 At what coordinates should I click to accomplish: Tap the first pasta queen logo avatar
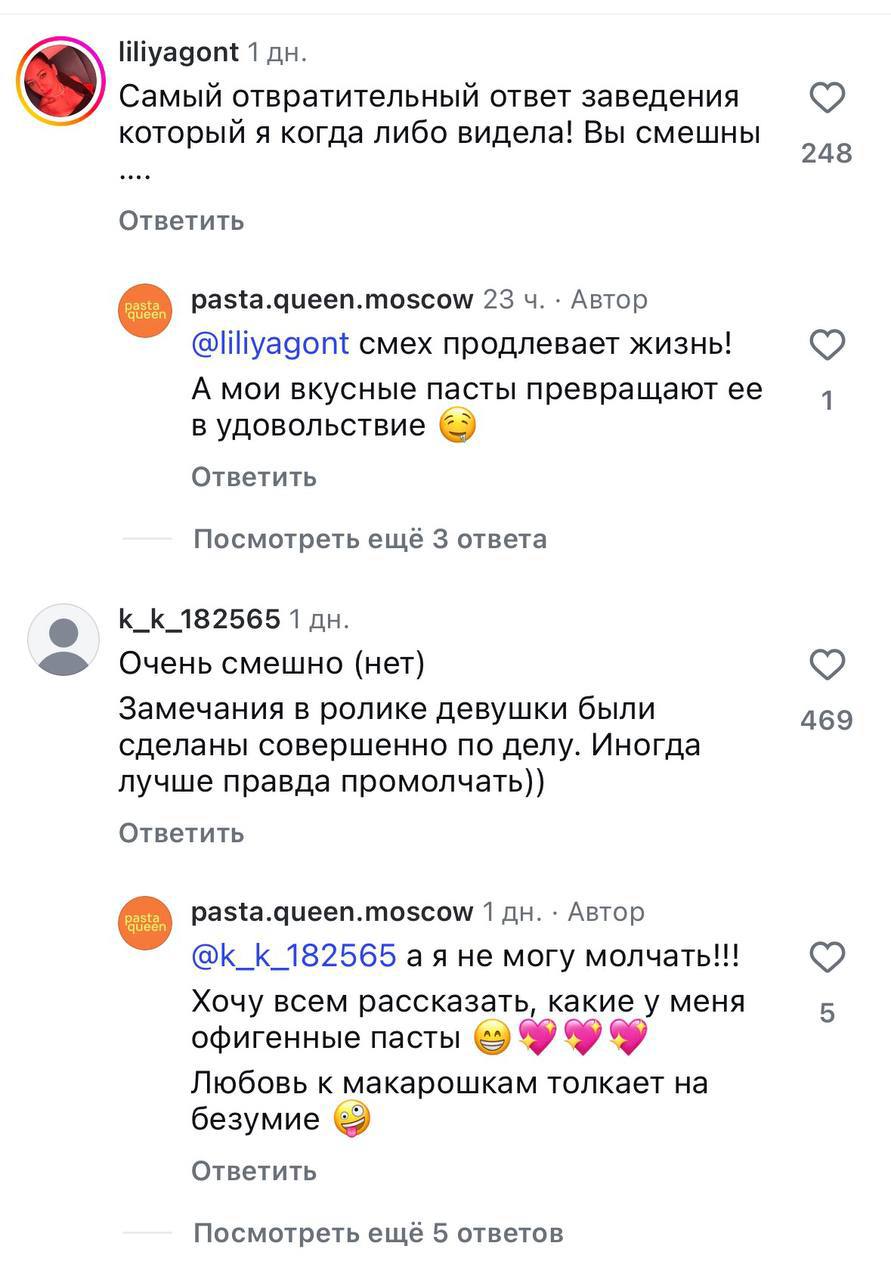[146, 312]
